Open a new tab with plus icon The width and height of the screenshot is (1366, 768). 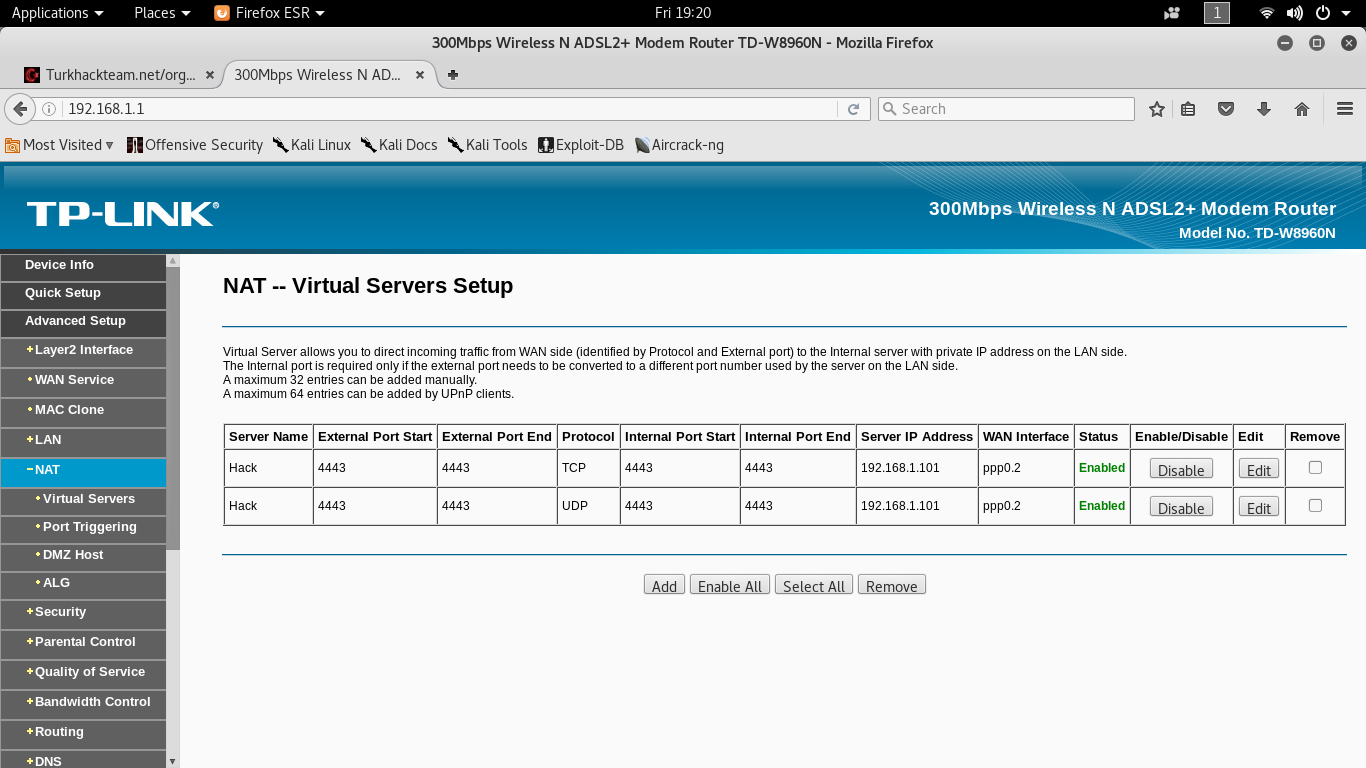point(453,75)
